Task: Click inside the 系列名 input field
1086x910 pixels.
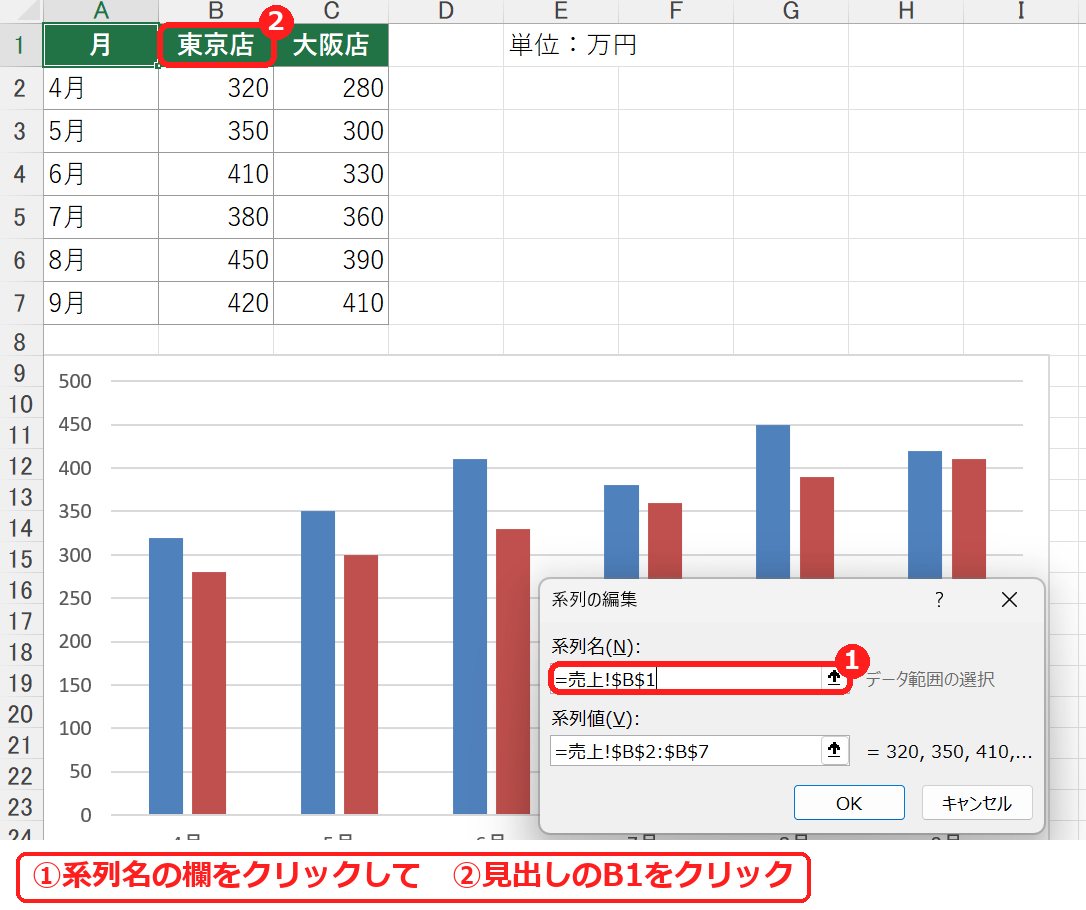Action: pyautogui.click(x=686, y=679)
